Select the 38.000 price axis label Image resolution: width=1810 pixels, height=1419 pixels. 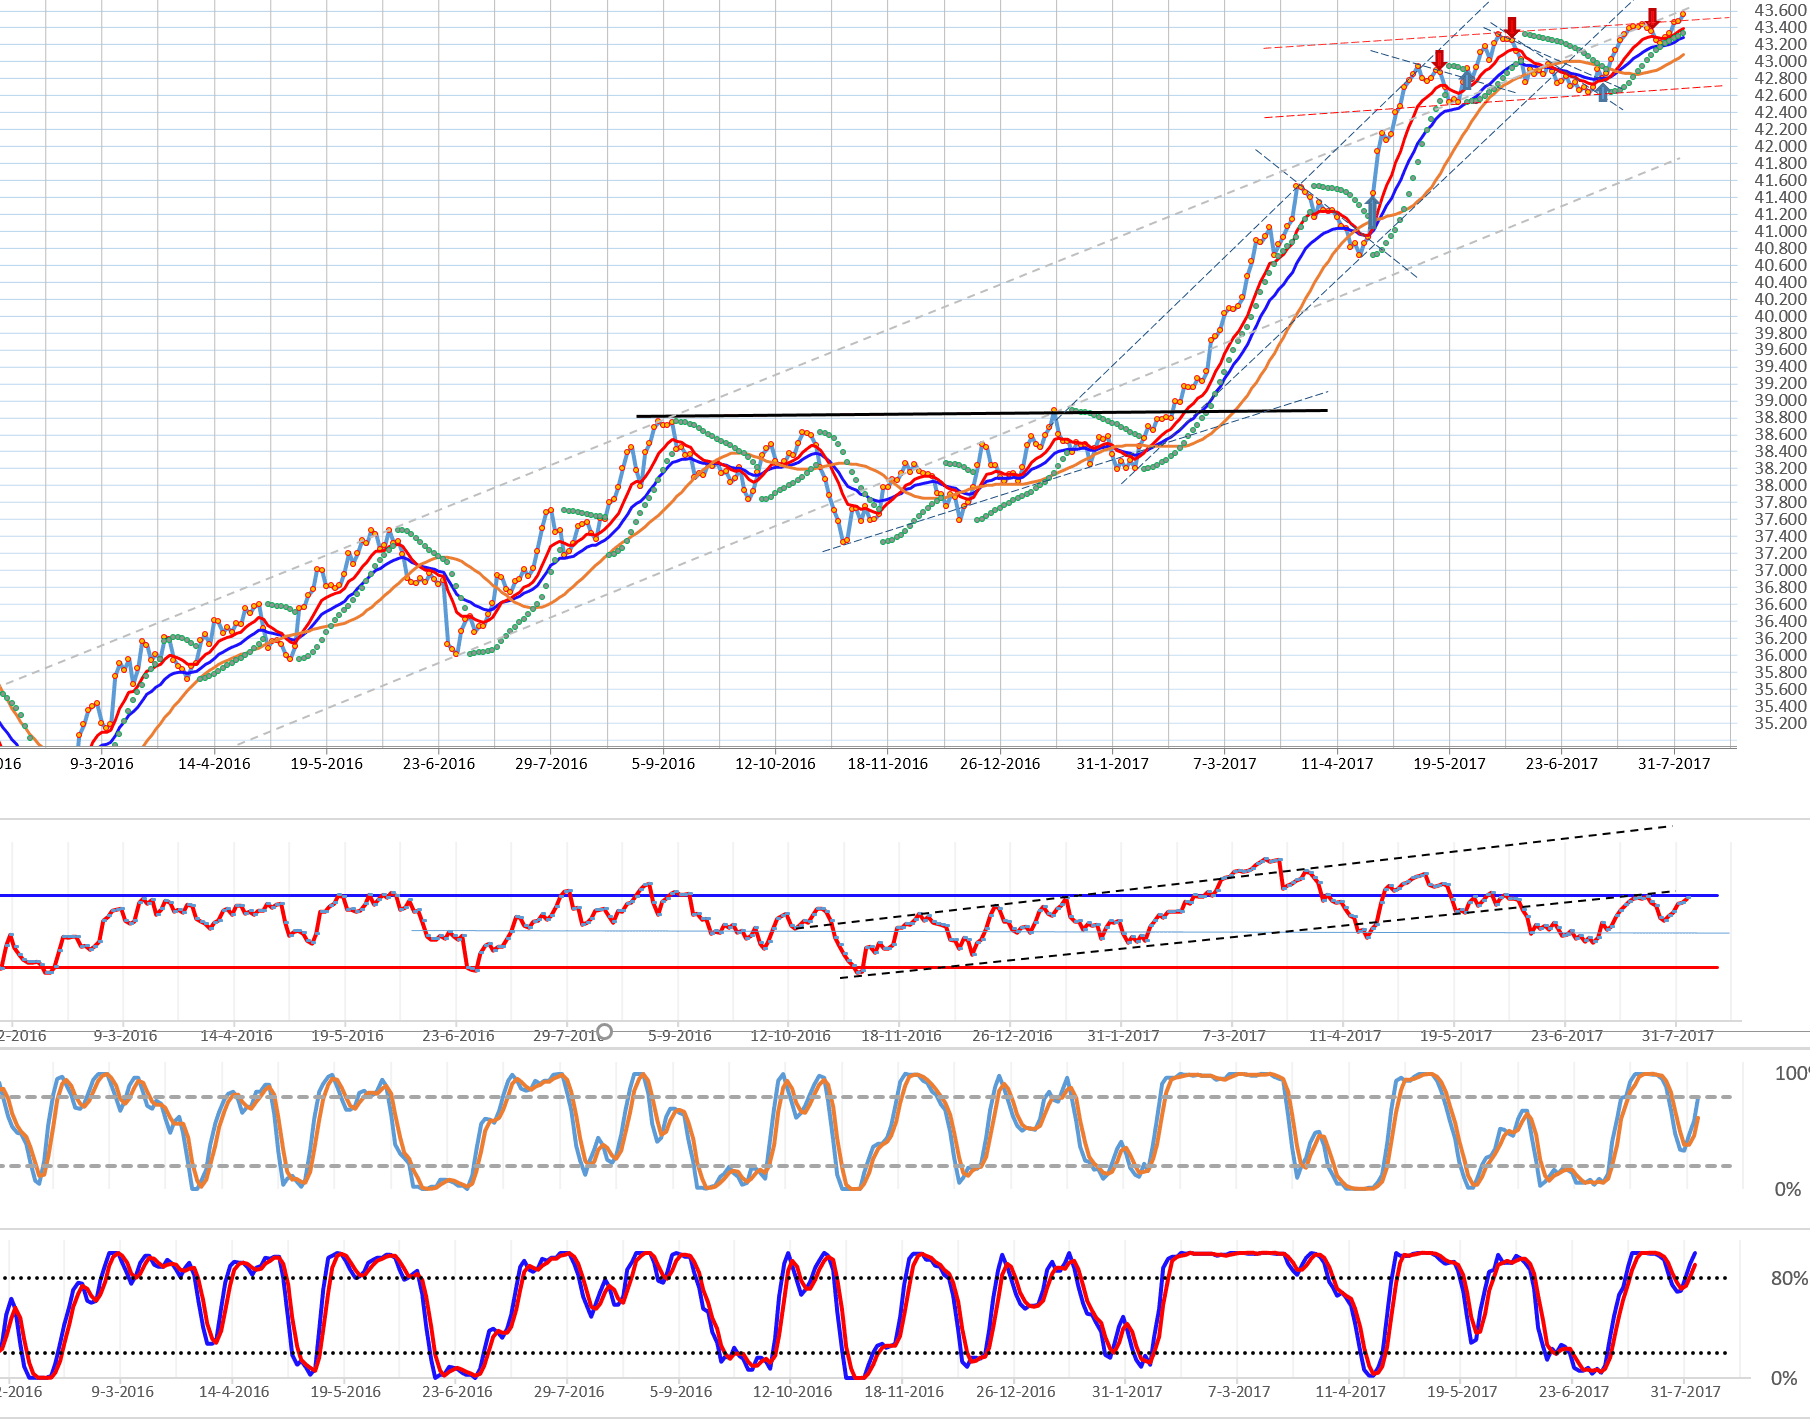(x=1780, y=486)
